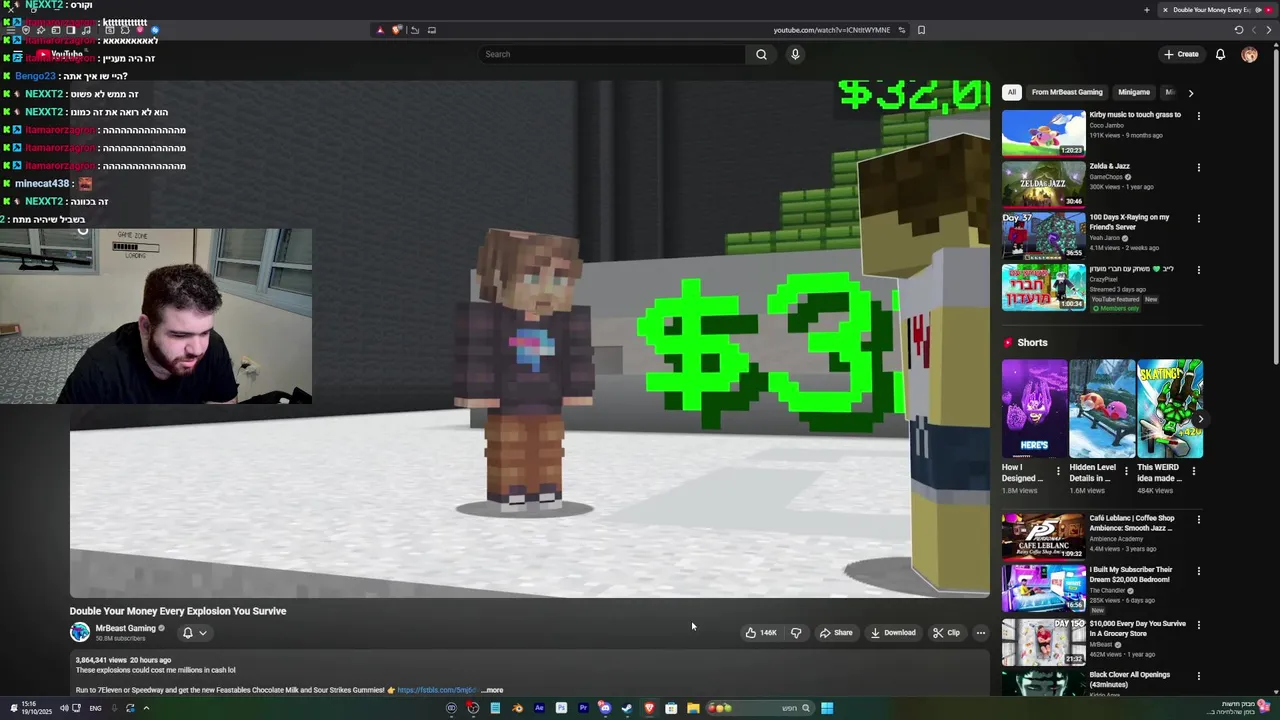The width and height of the screenshot is (1280, 720).
Task: Open Kirby music to touch grass thumbnail
Action: pyautogui.click(x=1043, y=133)
